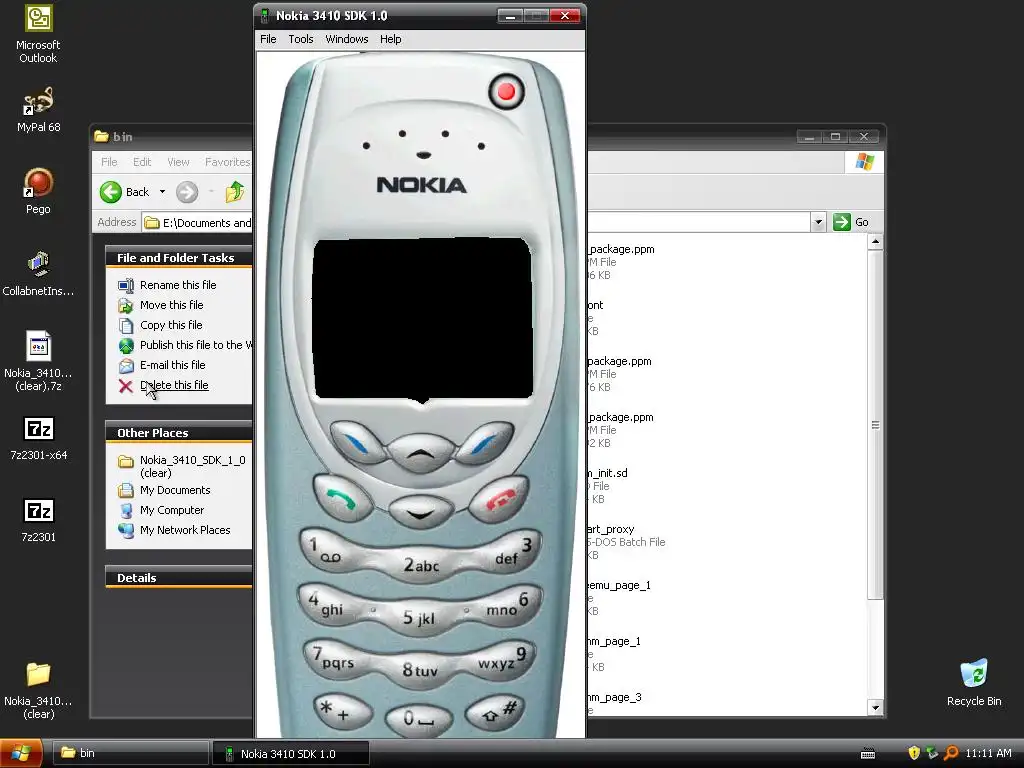Click the Windows Start button

[x=21, y=754]
